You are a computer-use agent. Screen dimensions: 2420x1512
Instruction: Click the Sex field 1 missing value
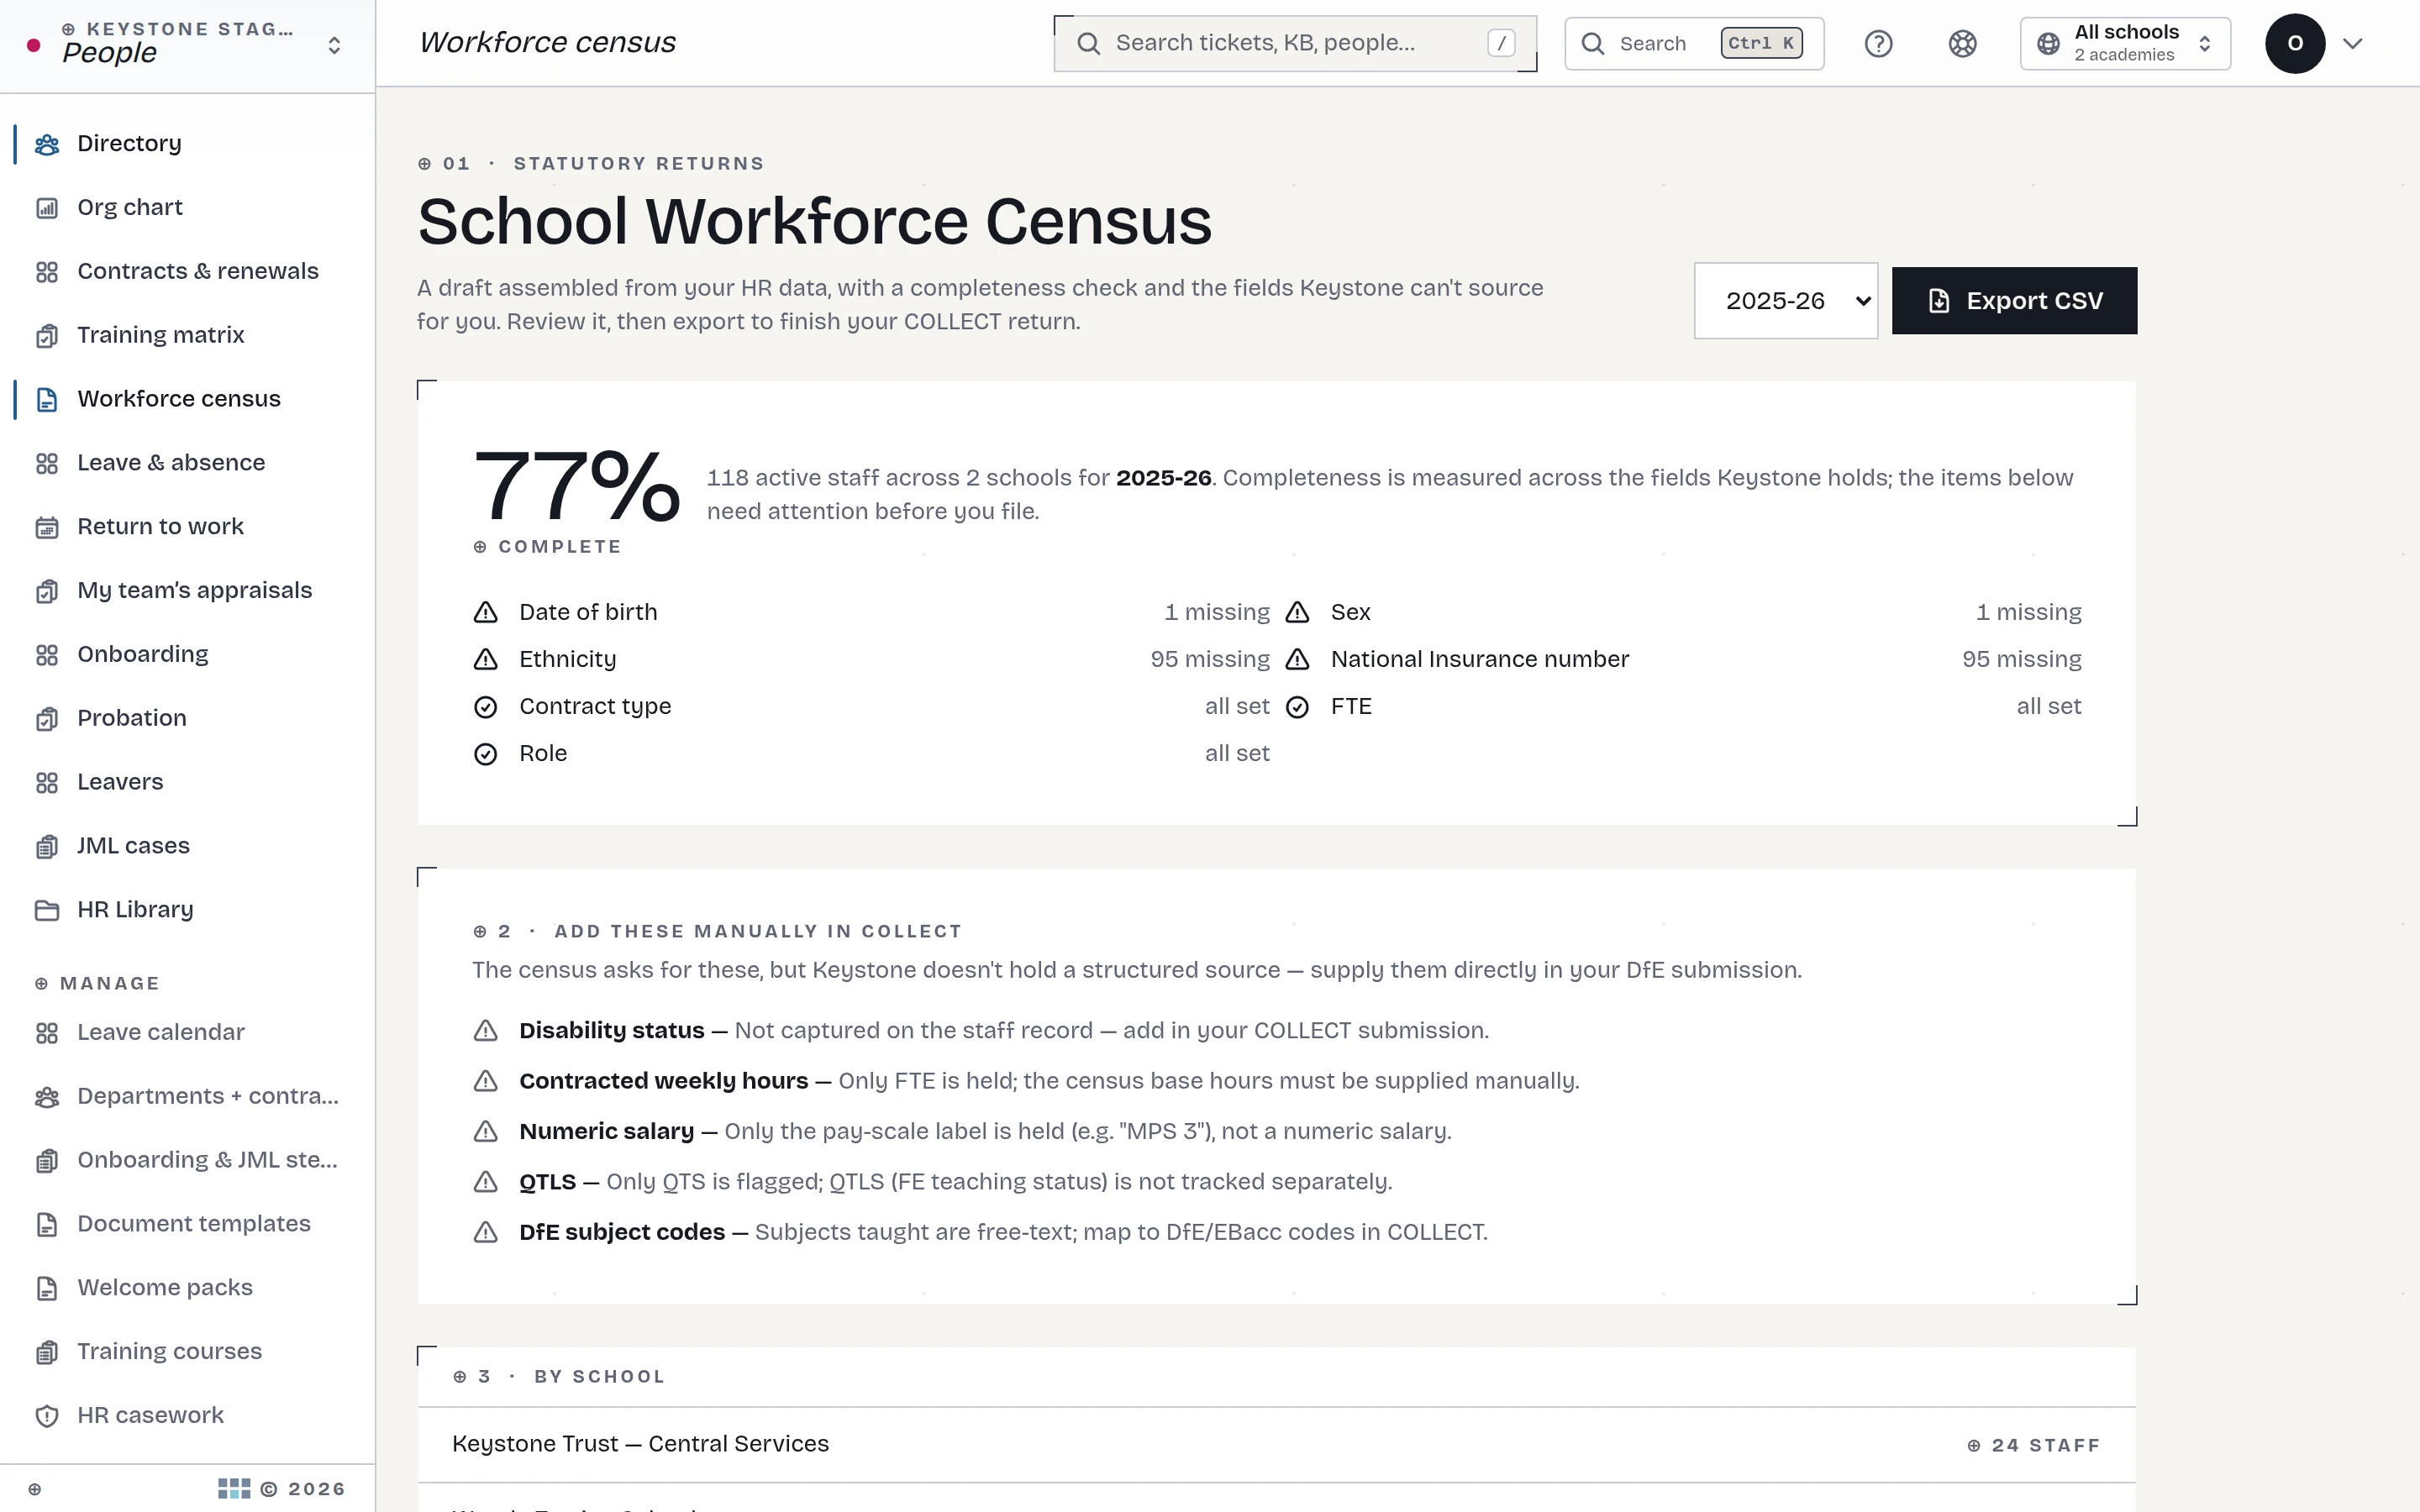pos(2028,612)
